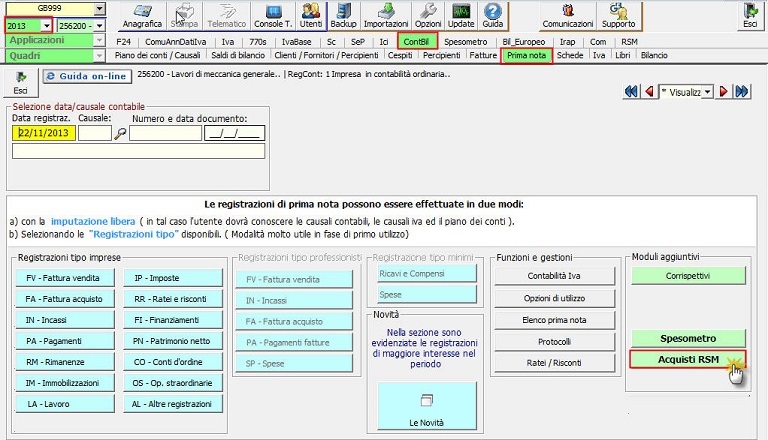Viewport: 768px width, 440px height.
Task: Click FA - Fattura acquisto imprese button
Action: (x=65, y=299)
